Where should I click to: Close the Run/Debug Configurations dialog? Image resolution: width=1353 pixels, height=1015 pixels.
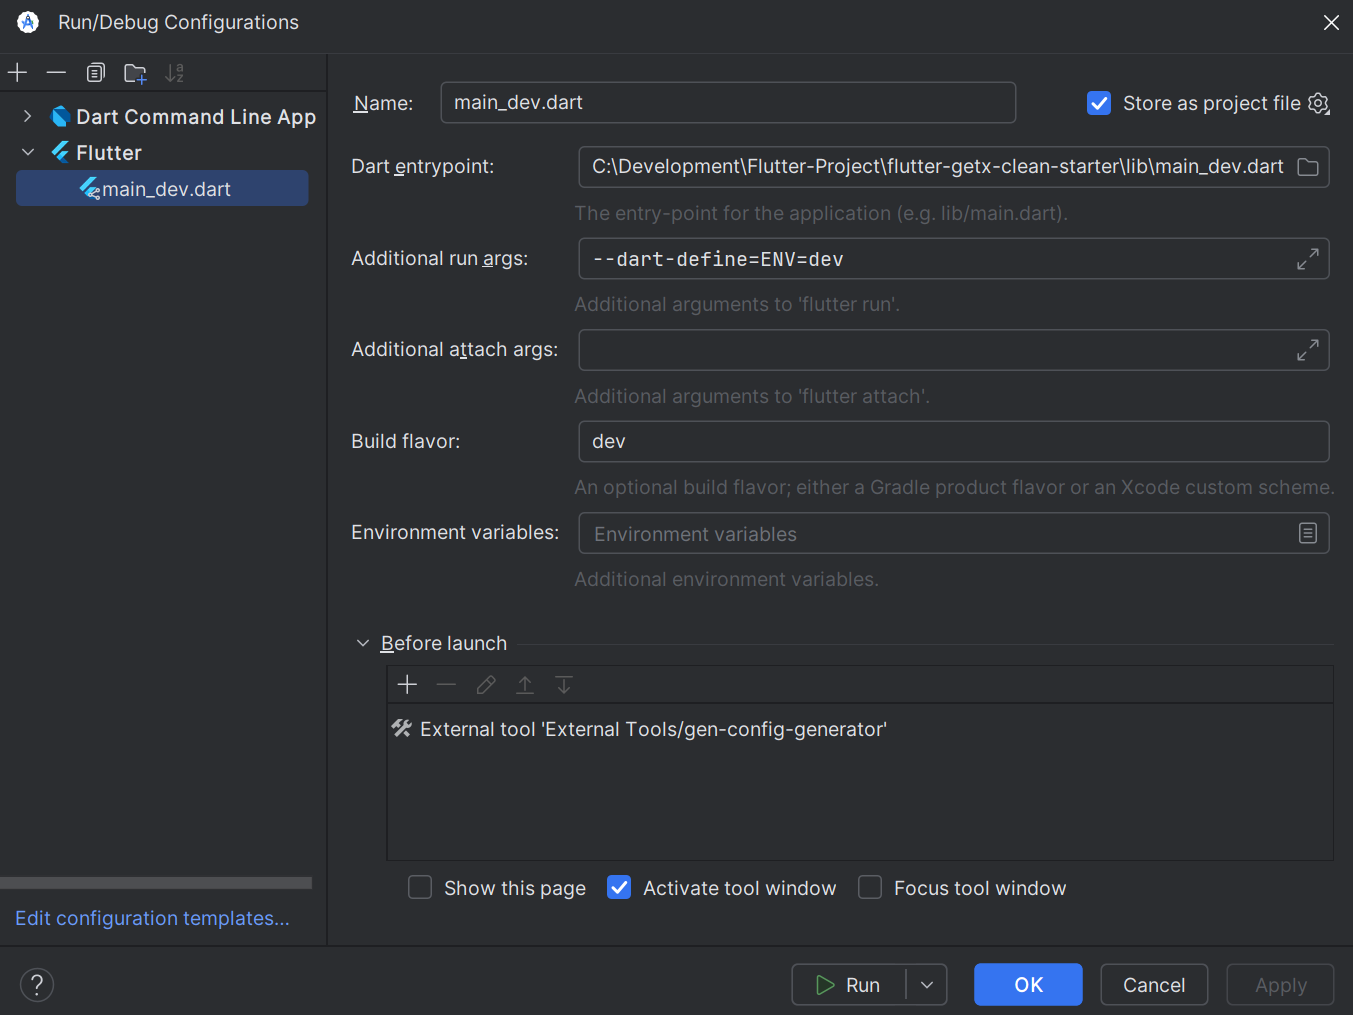pyautogui.click(x=1331, y=22)
